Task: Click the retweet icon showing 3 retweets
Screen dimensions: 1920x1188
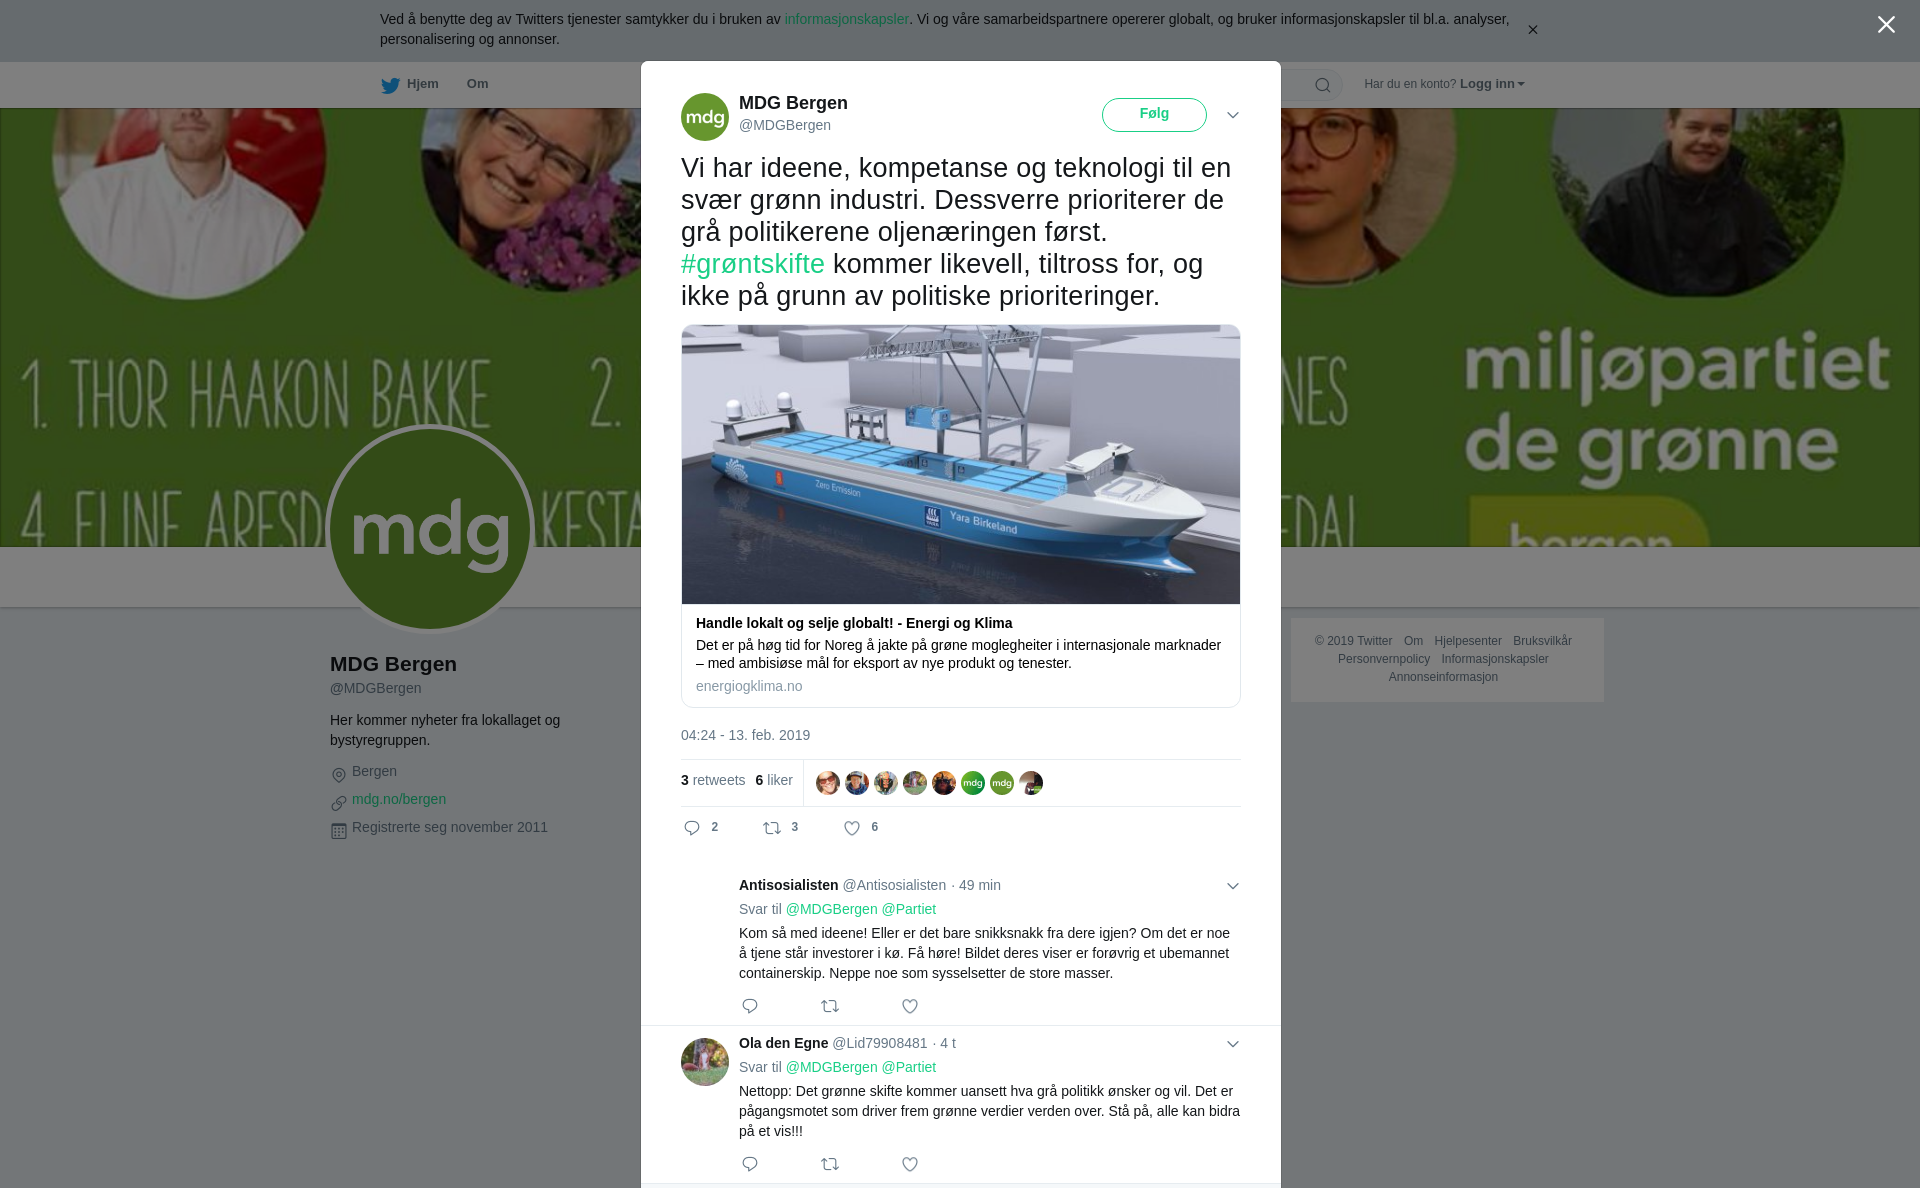Action: pyautogui.click(x=772, y=828)
